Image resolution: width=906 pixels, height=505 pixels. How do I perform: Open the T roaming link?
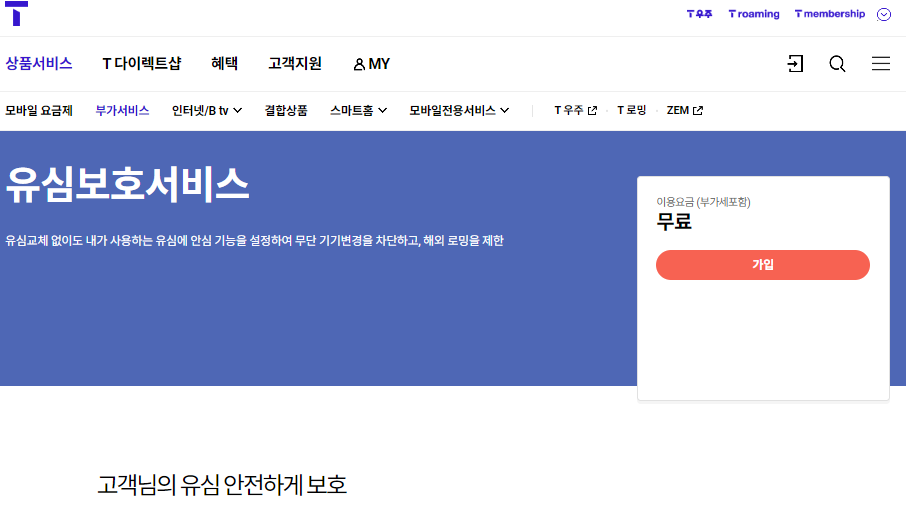click(x=753, y=14)
